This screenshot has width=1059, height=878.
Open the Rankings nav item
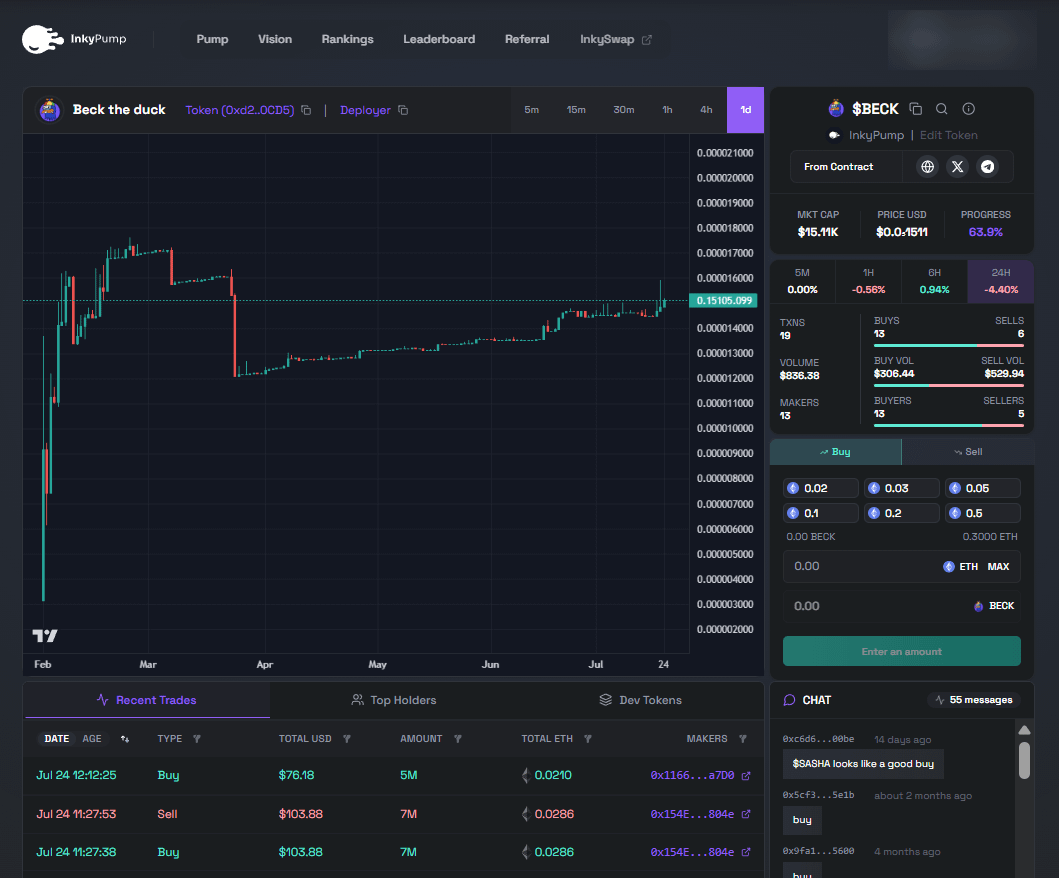(x=347, y=39)
